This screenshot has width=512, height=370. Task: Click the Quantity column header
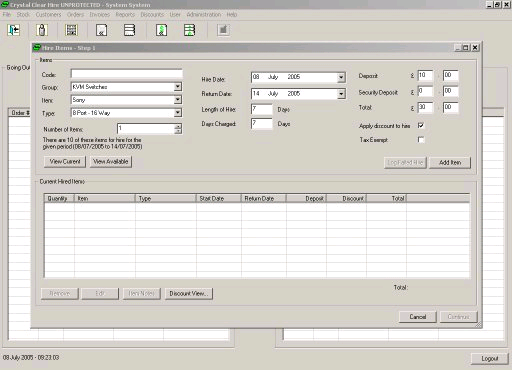tap(59, 198)
